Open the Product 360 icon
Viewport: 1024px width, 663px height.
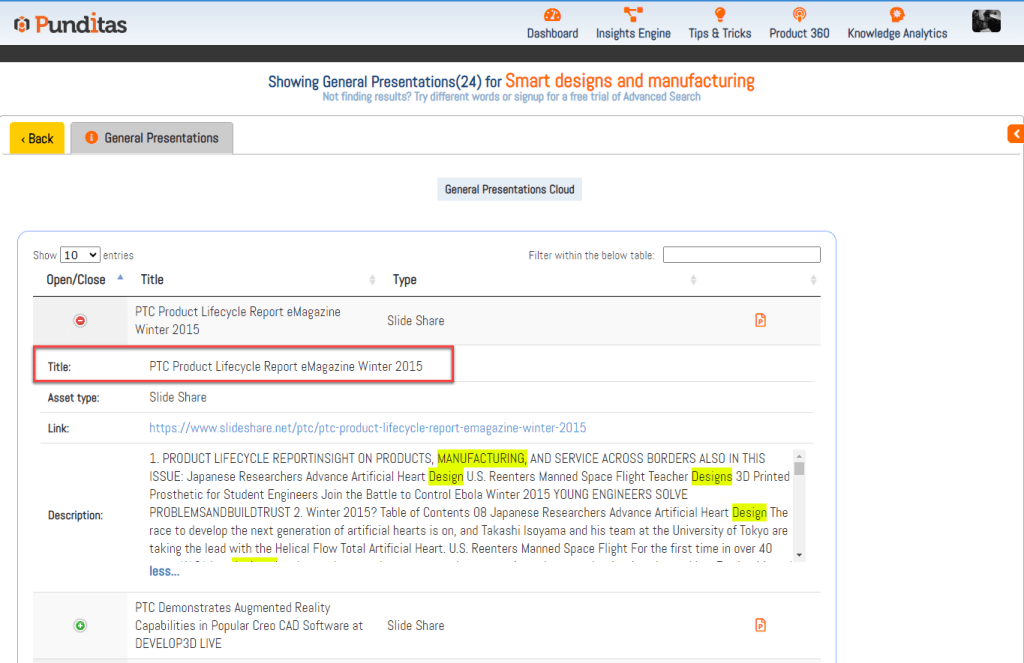click(799, 15)
